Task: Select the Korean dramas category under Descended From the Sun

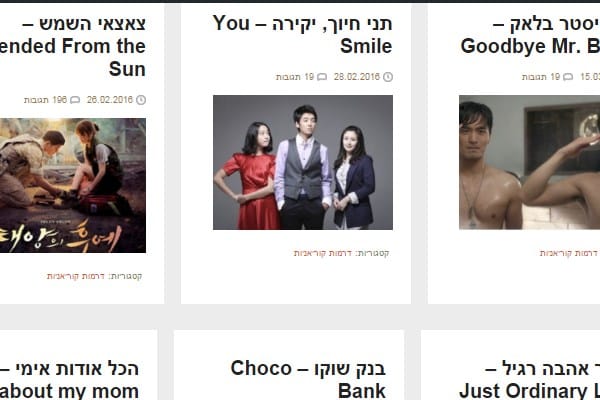Action: click(x=76, y=276)
